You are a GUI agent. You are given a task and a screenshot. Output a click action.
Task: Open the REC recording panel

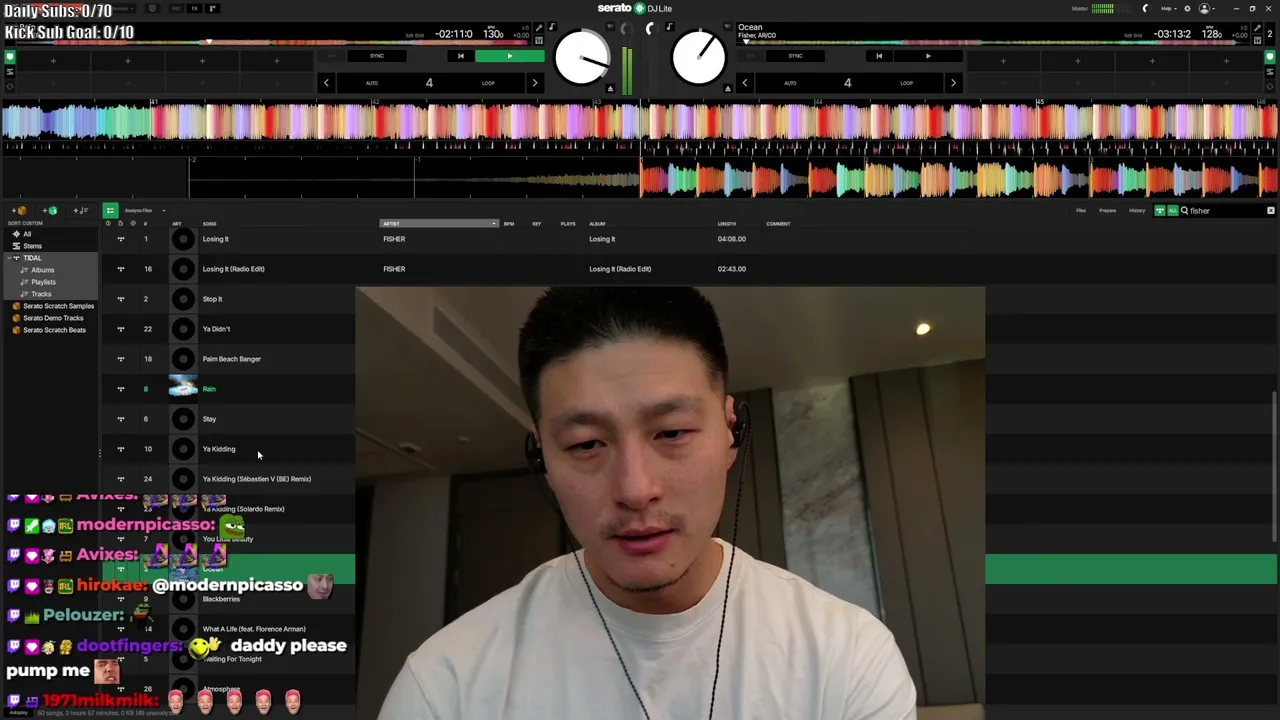(175, 9)
